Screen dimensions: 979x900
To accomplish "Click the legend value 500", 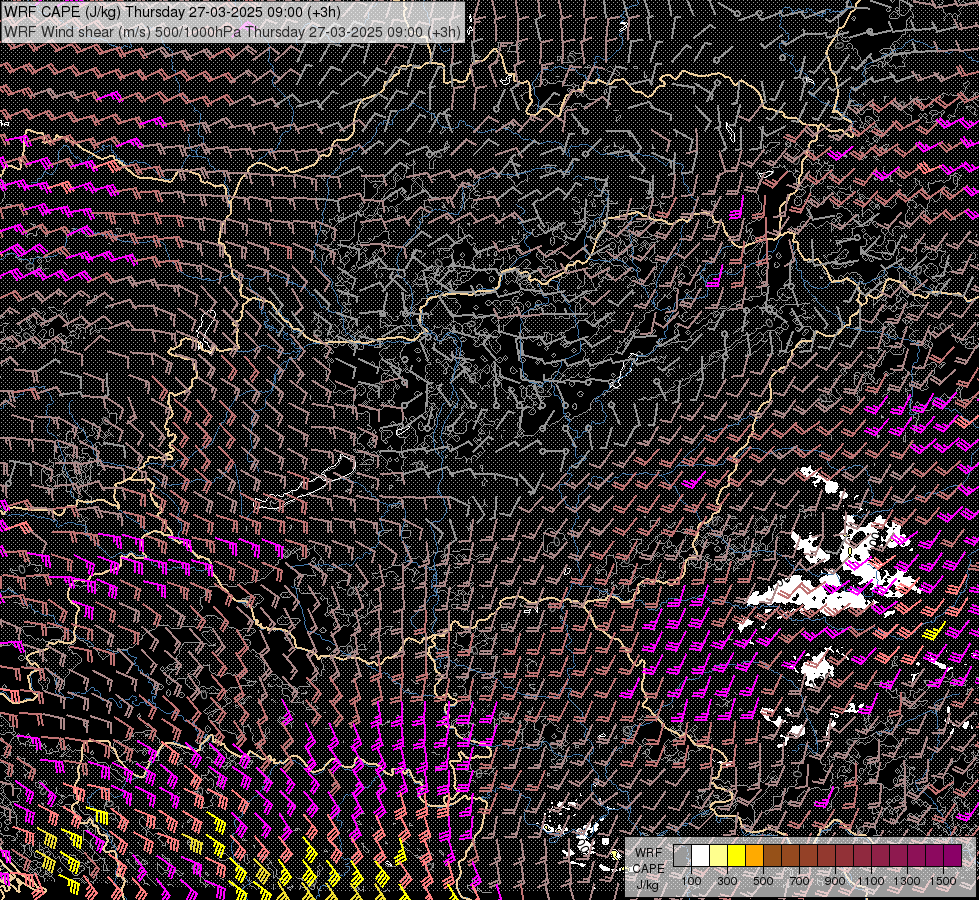I will tap(763, 881).
